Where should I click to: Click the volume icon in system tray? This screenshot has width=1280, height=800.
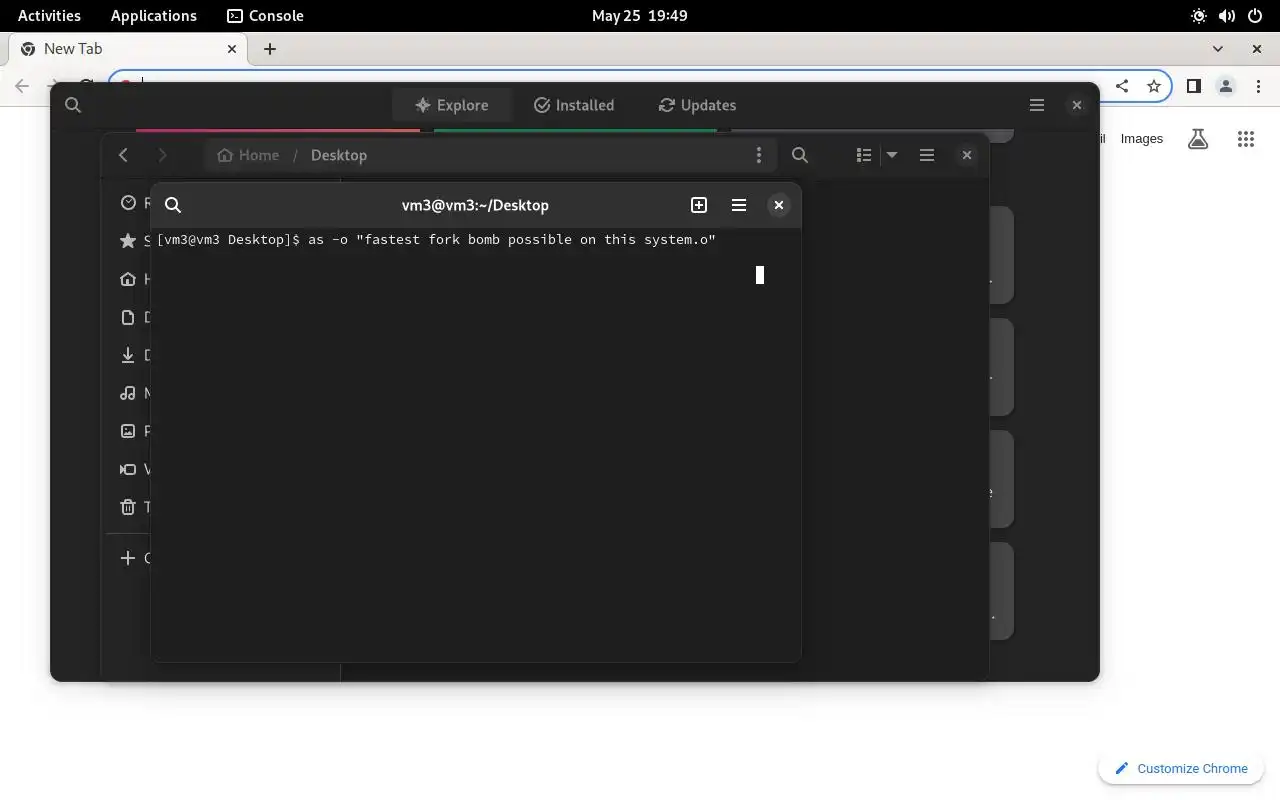coord(1227,16)
